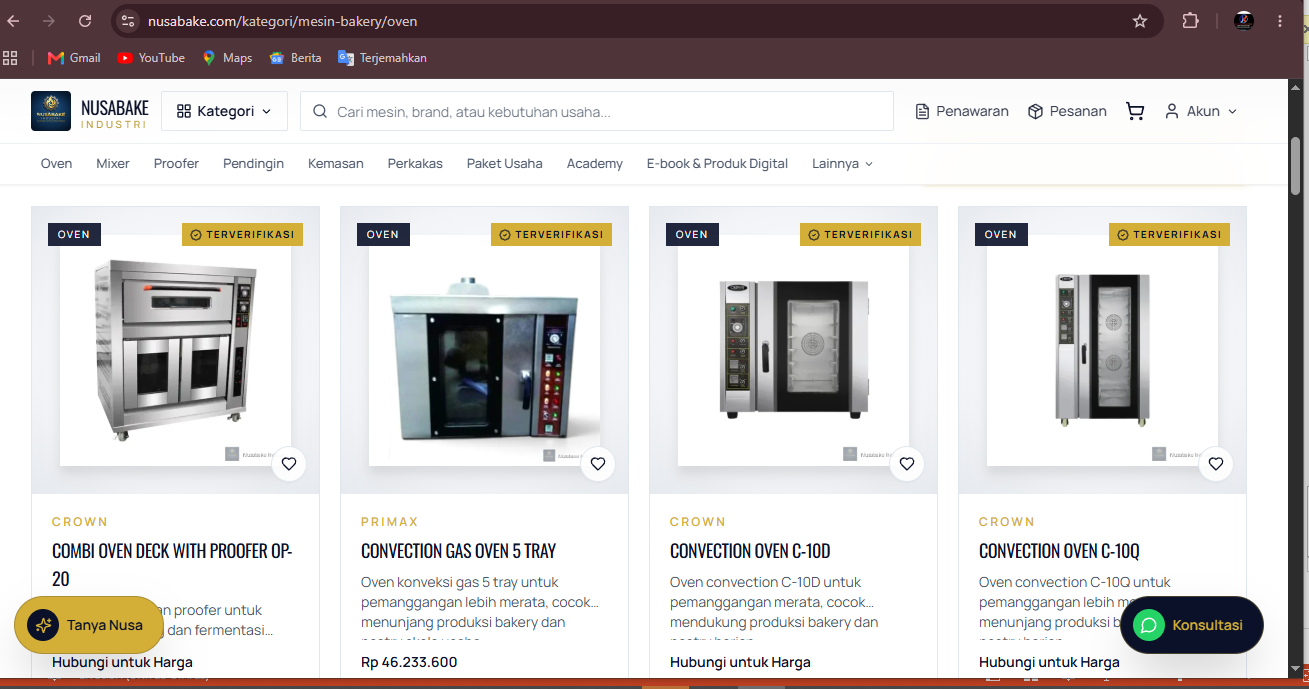Bookmark this page with the star icon
The height and width of the screenshot is (689, 1309).
1139,21
